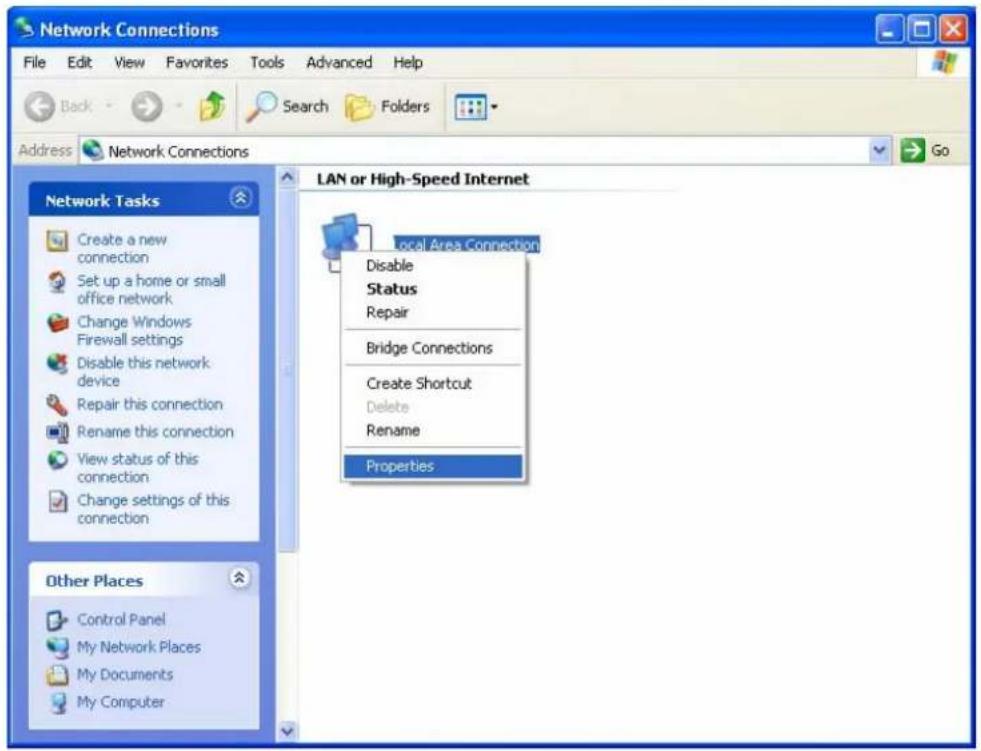Viewport: 981px width, 751px height.
Task: Click Repair this connection link
Action: [150, 404]
